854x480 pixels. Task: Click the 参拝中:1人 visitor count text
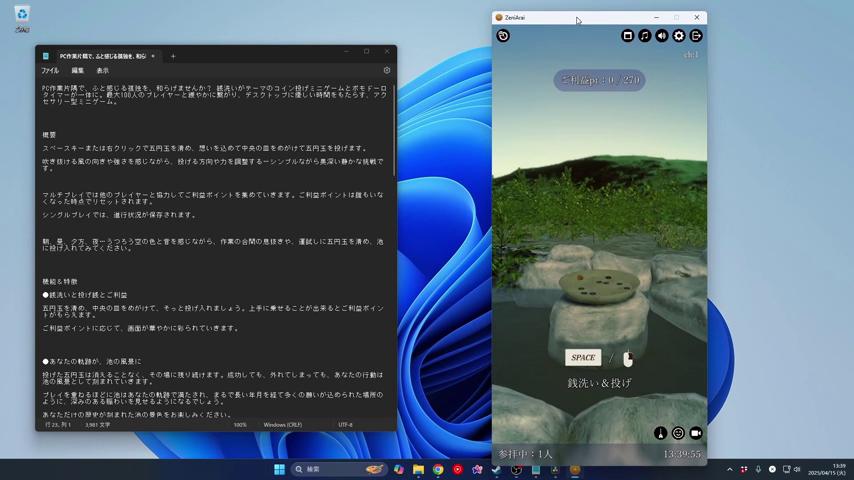click(x=525, y=454)
